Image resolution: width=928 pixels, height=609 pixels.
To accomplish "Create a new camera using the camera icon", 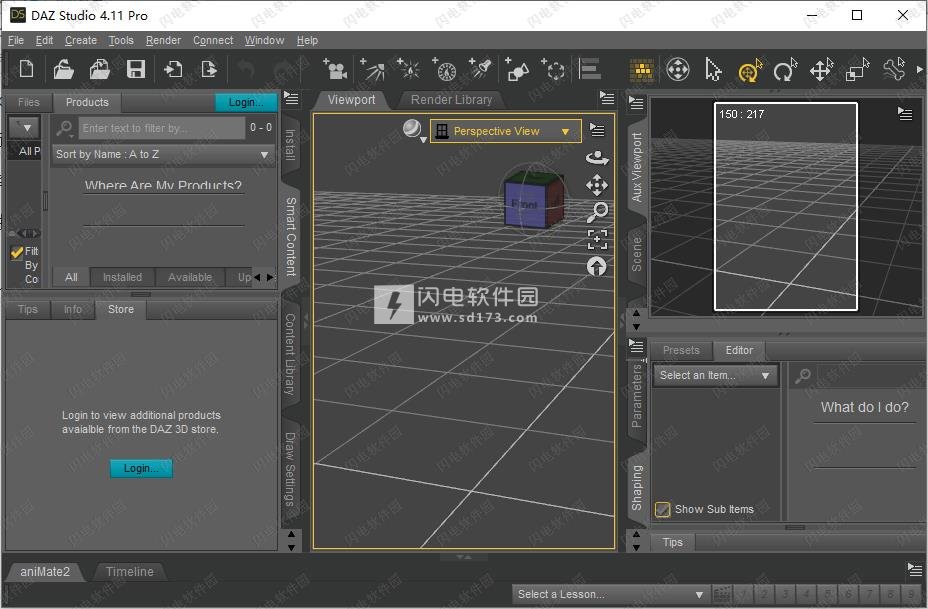I will [x=335, y=69].
